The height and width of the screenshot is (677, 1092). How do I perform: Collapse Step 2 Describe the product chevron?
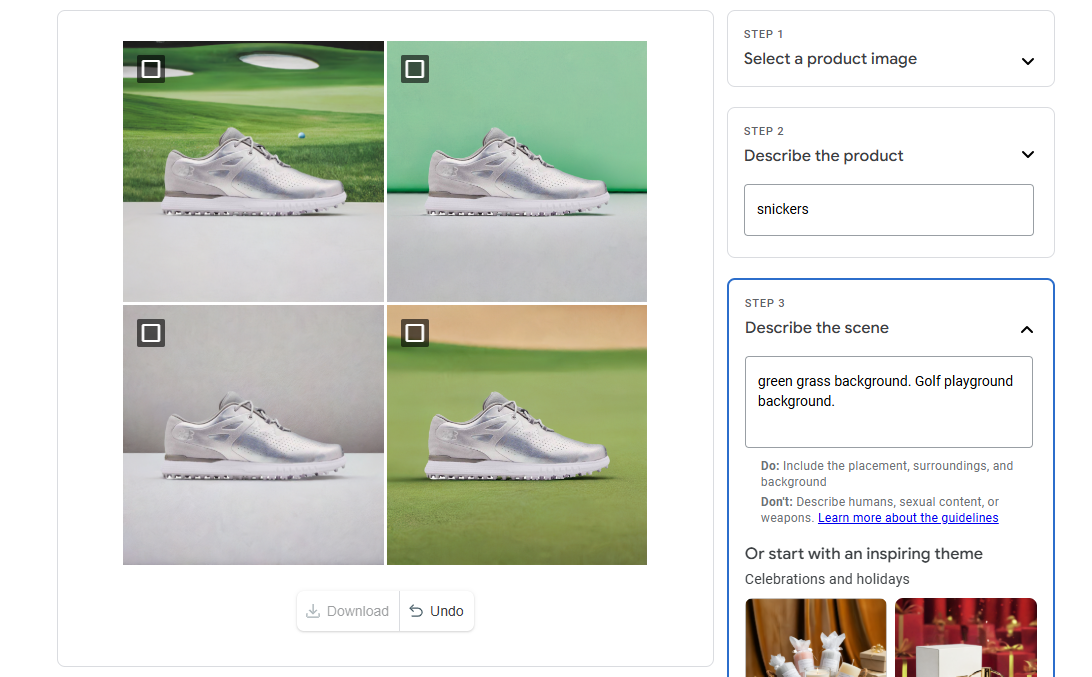pyautogui.click(x=1027, y=155)
